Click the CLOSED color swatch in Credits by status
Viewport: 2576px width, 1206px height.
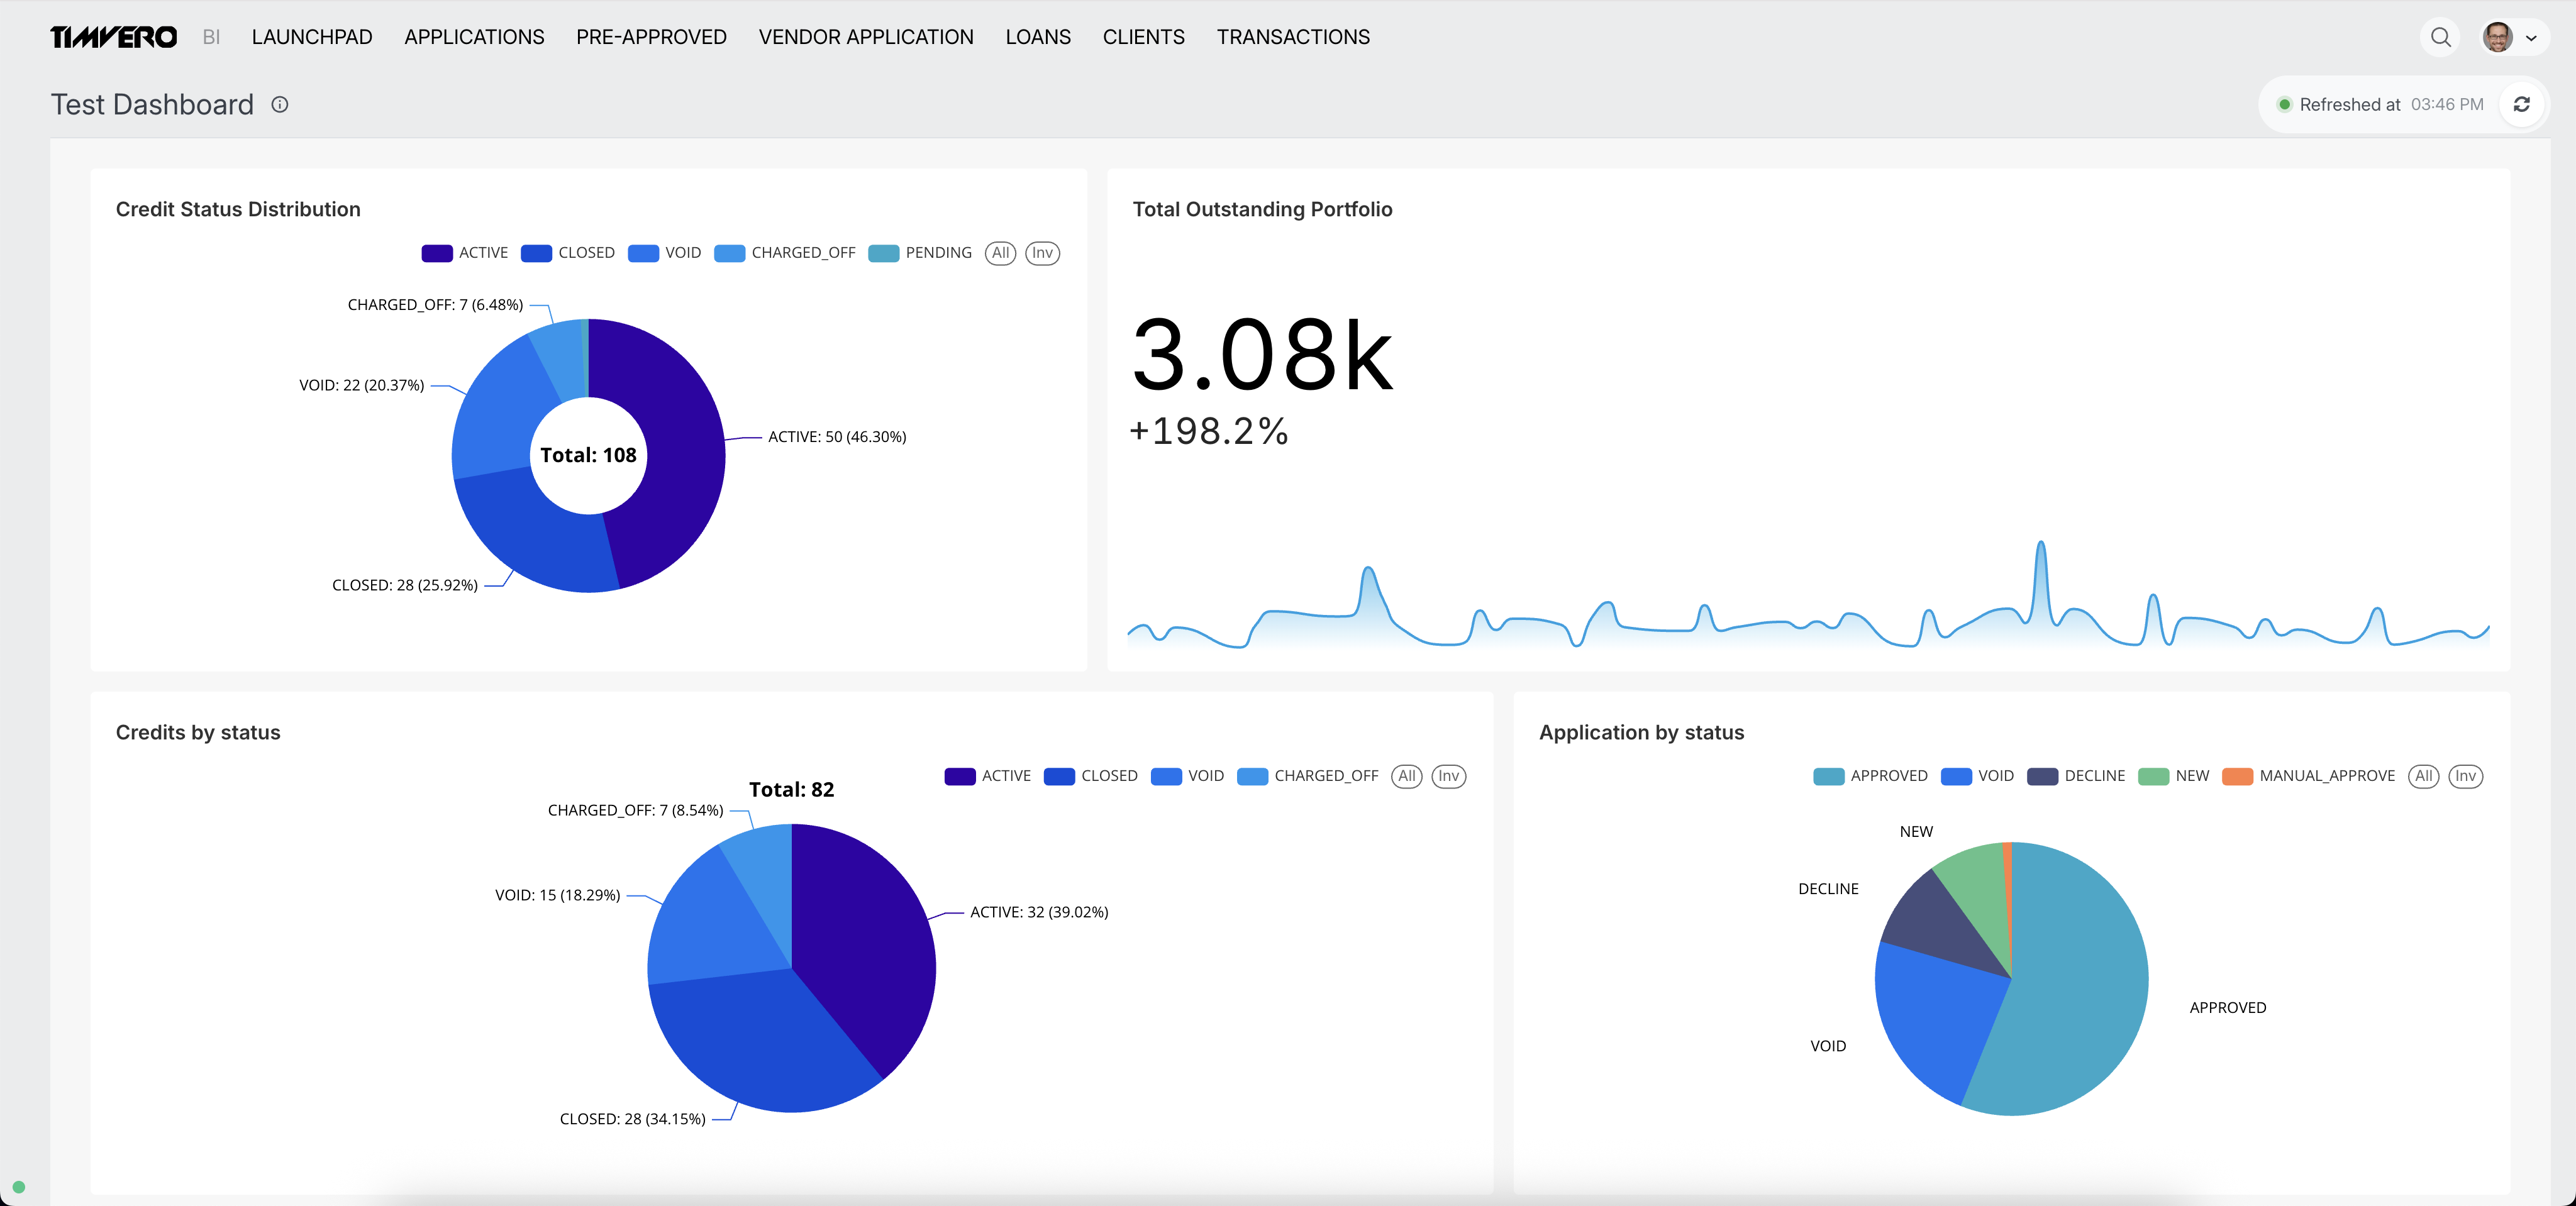click(x=1058, y=776)
